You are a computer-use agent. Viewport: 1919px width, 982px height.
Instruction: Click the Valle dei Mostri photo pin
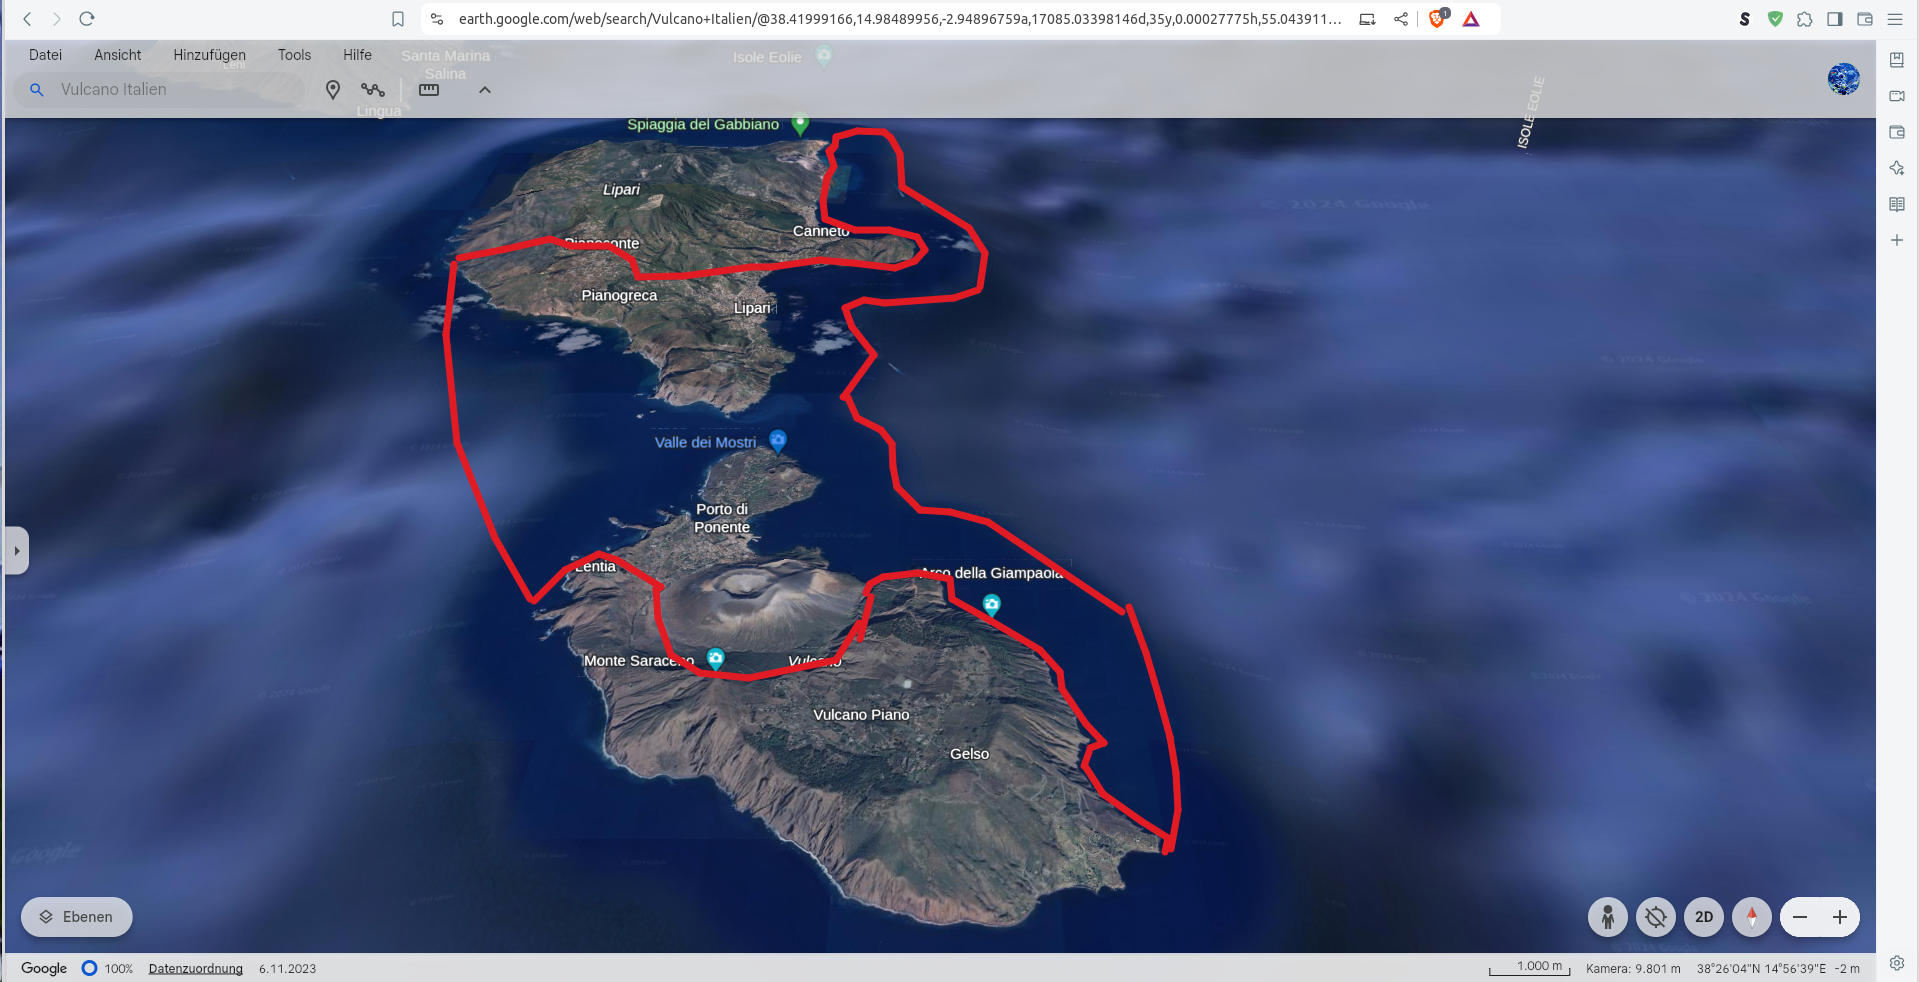click(x=778, y=440)
